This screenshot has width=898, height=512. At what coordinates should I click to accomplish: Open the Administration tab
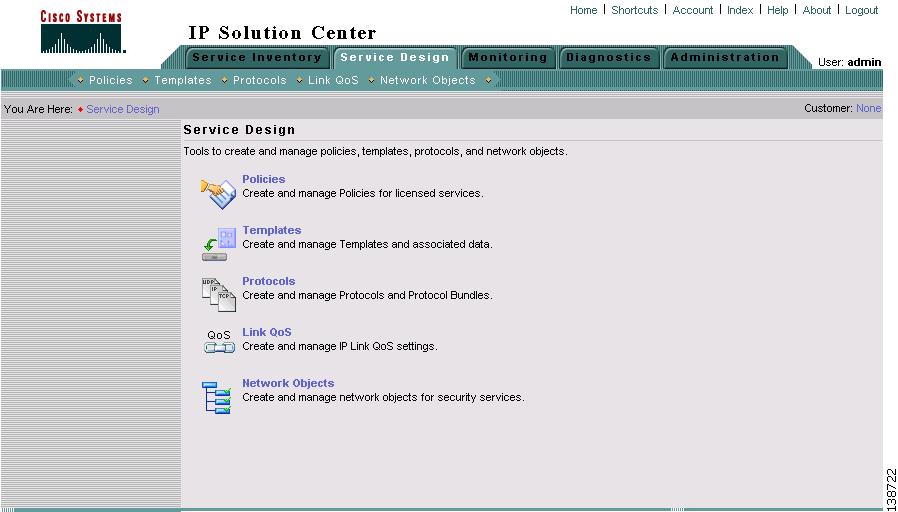click(x=725, y=57)
